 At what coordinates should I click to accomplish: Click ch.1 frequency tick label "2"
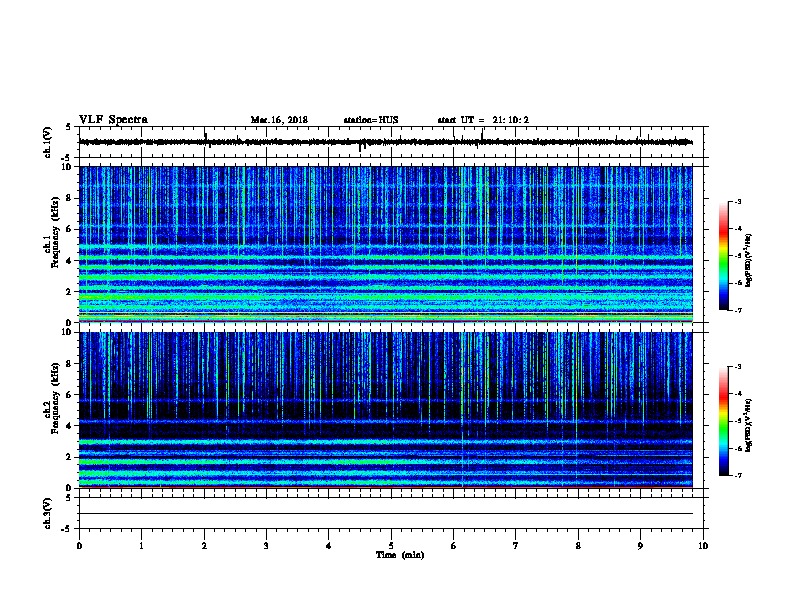[x=69, y=291]
